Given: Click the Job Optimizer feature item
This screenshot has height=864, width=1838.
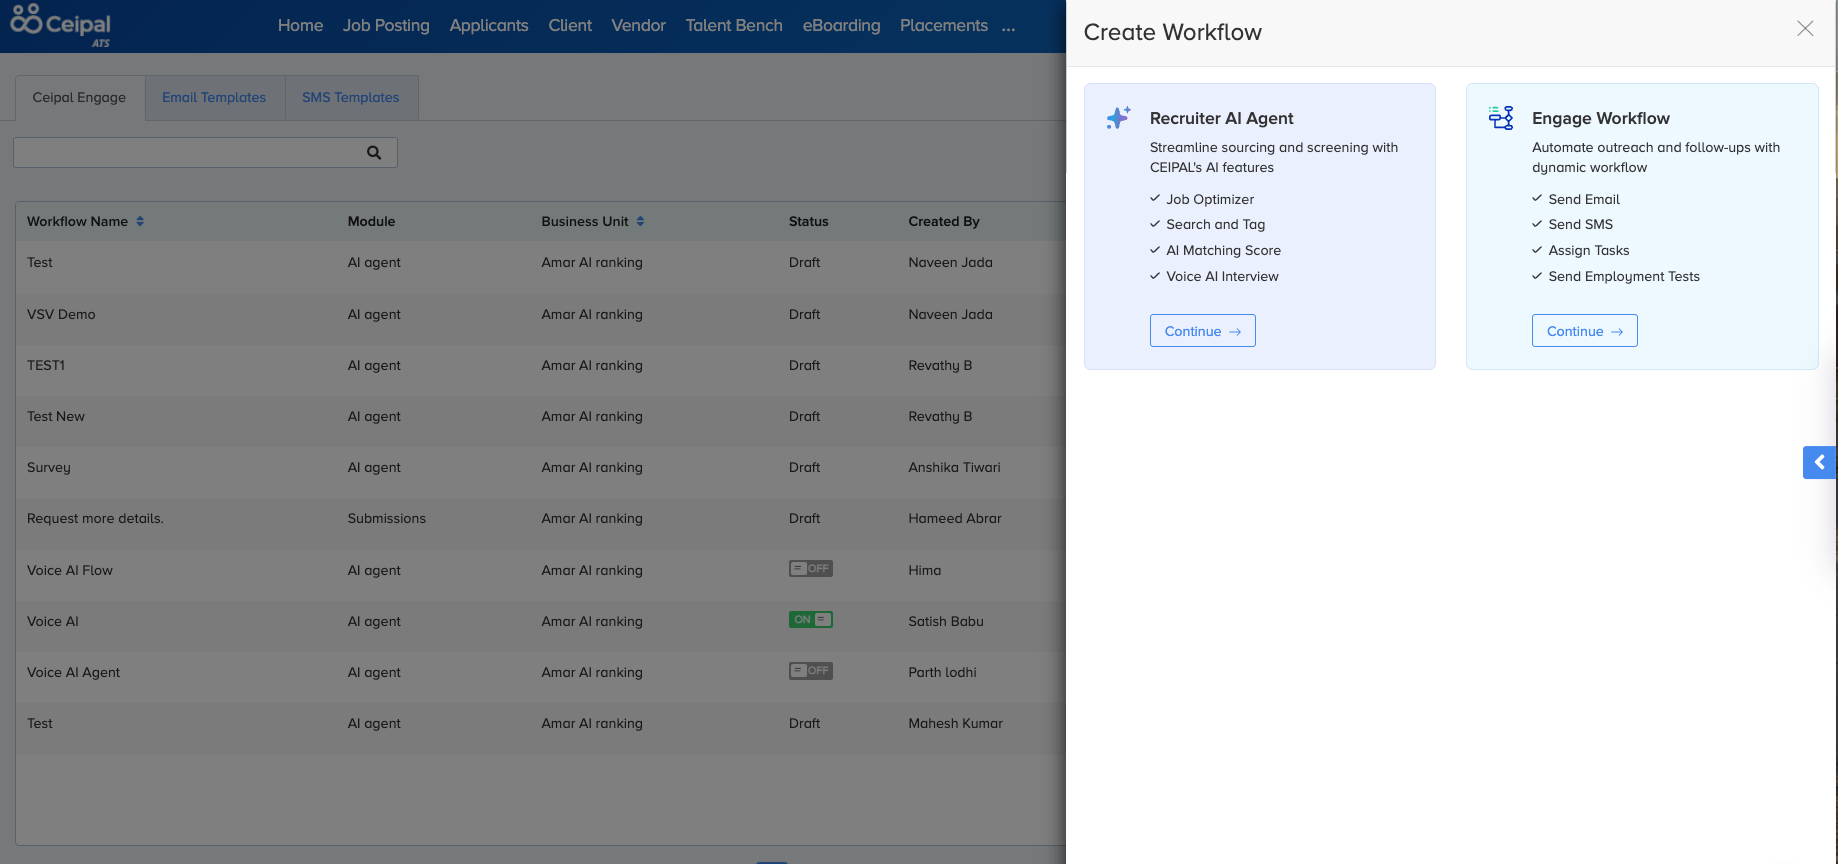Looking at the screenshot, I should click(x=1209, y=199).
